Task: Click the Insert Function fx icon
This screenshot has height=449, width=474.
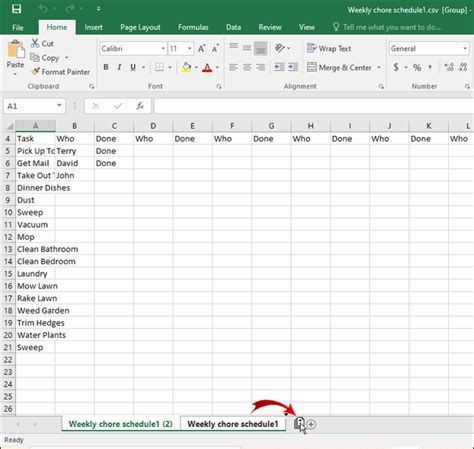Action: (140, 106)
